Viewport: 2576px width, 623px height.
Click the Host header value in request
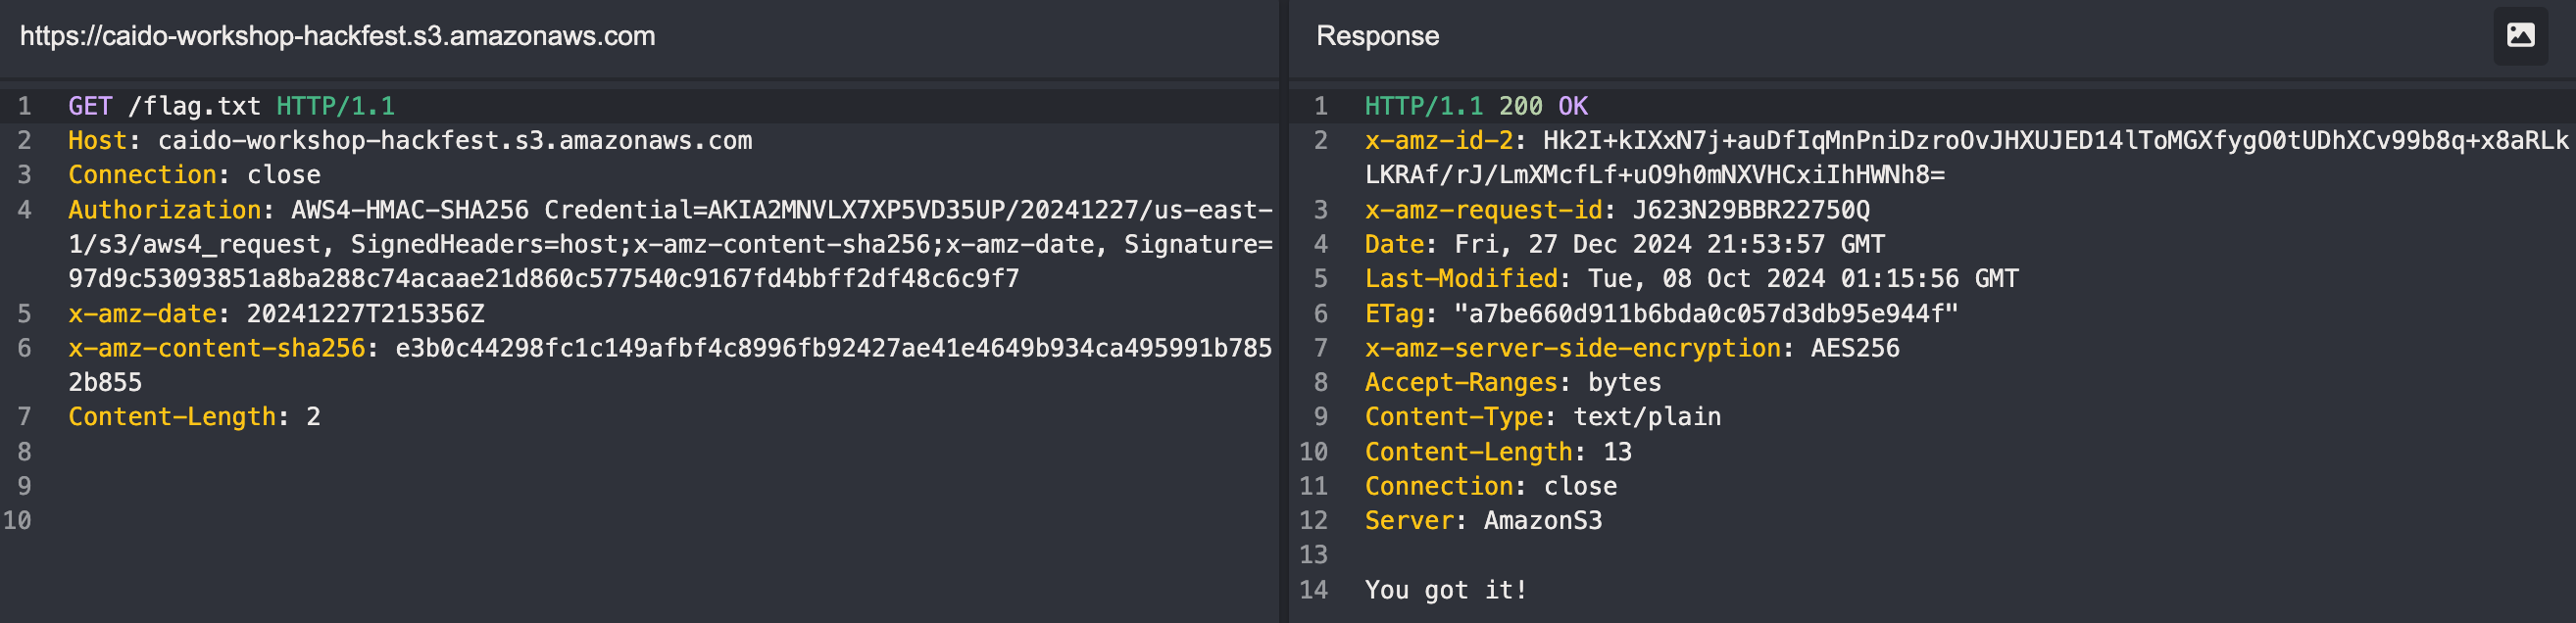click(x=455, y=141)
